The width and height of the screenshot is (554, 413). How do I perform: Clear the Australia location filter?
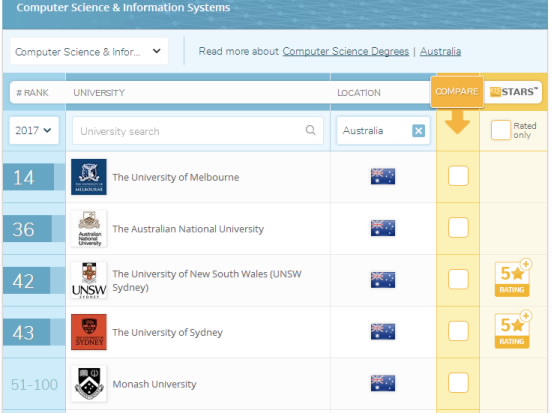pyautogui.click(x=418, y=131)
